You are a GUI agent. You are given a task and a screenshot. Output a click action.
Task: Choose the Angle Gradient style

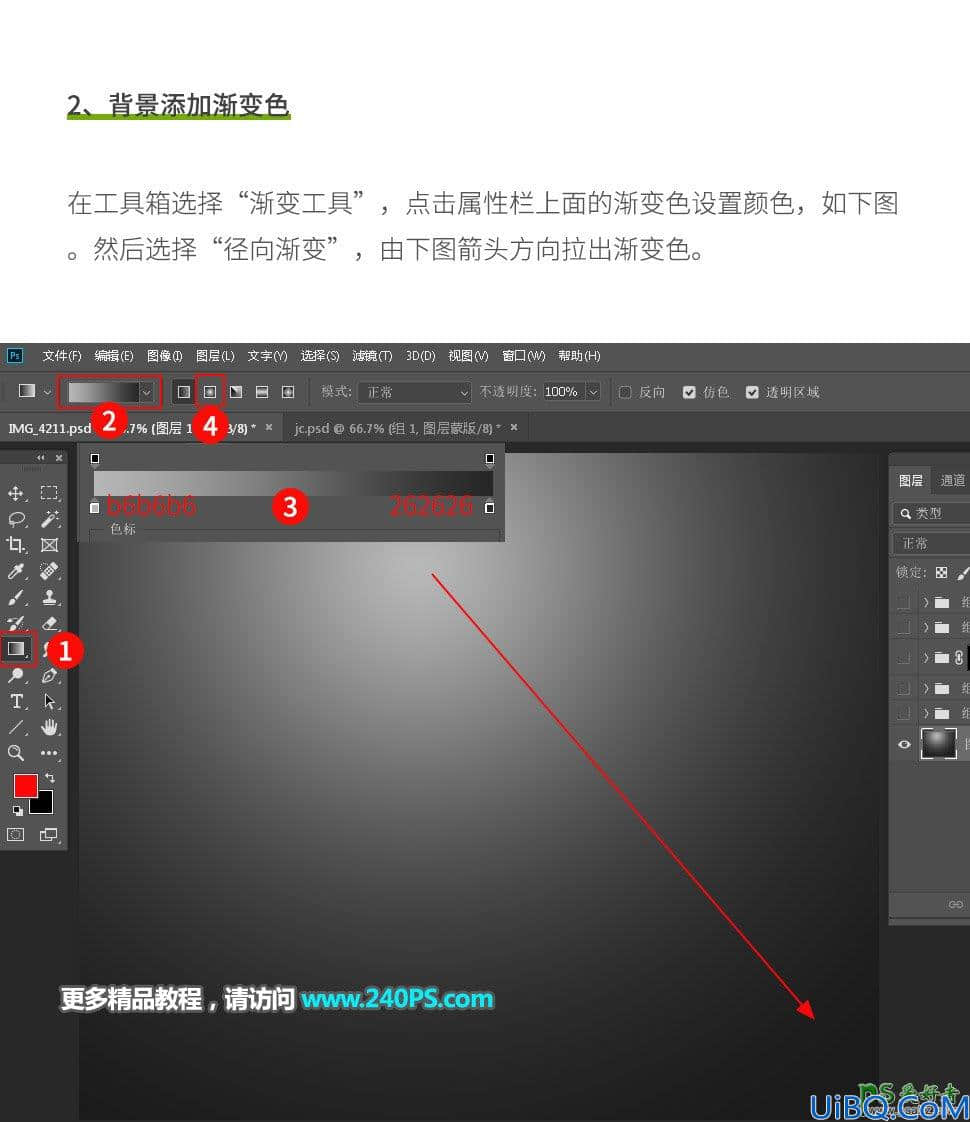(235, 391)
